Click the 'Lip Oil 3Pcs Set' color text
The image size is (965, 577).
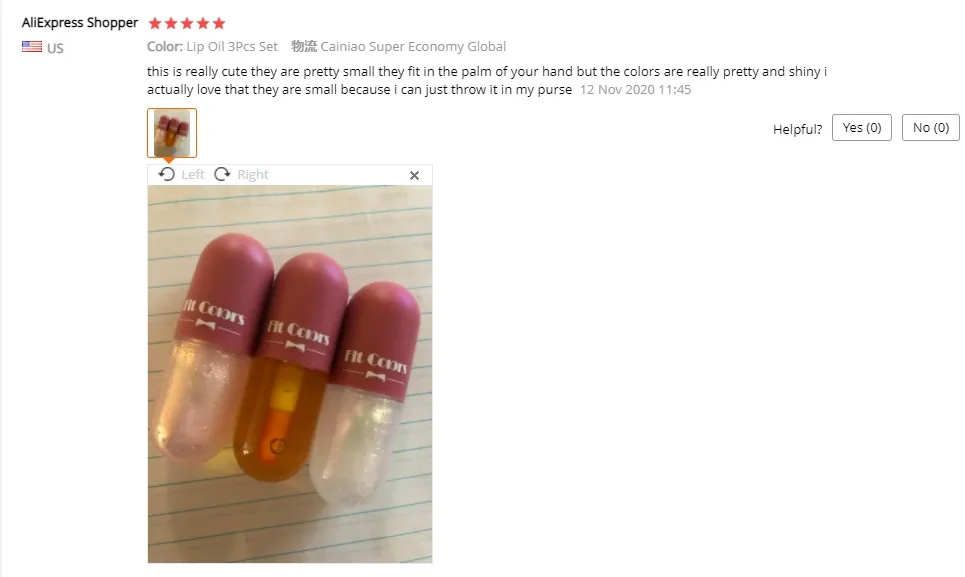(232, 47)
